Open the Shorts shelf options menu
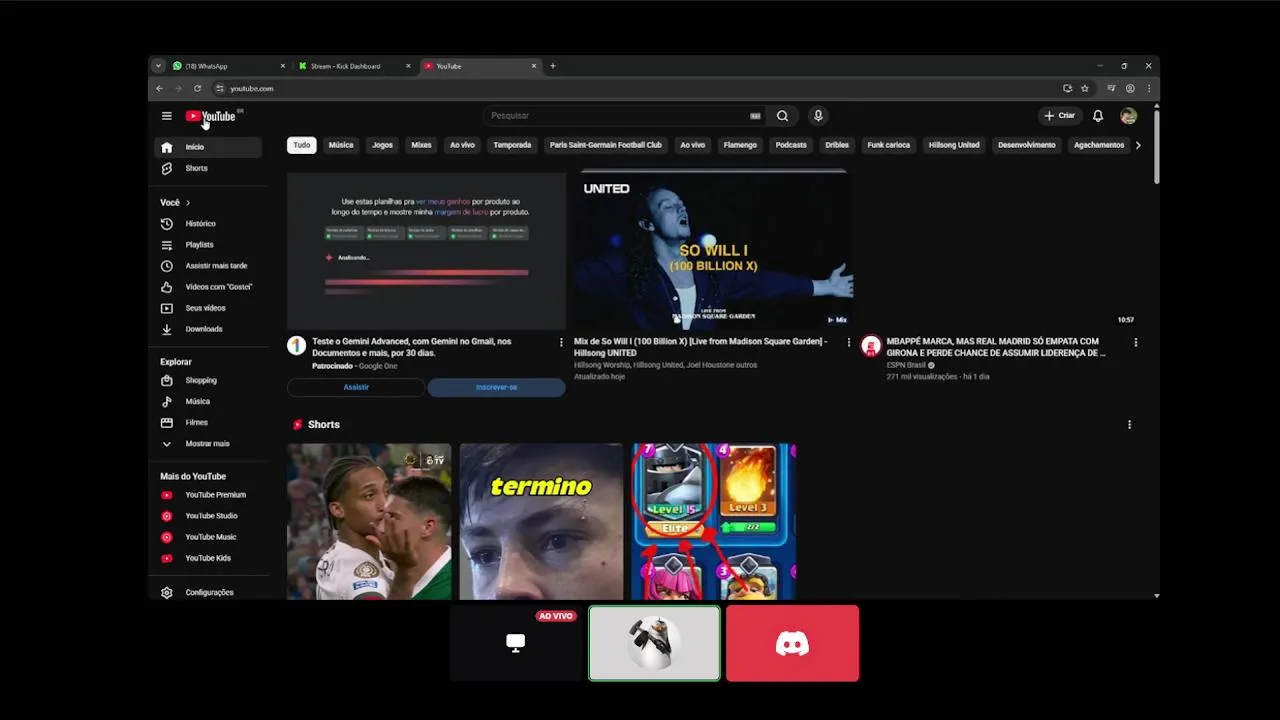Image resolution: width=1280 pixels, height=720 pixels. pyautogui.click(x=1130, y=425)
